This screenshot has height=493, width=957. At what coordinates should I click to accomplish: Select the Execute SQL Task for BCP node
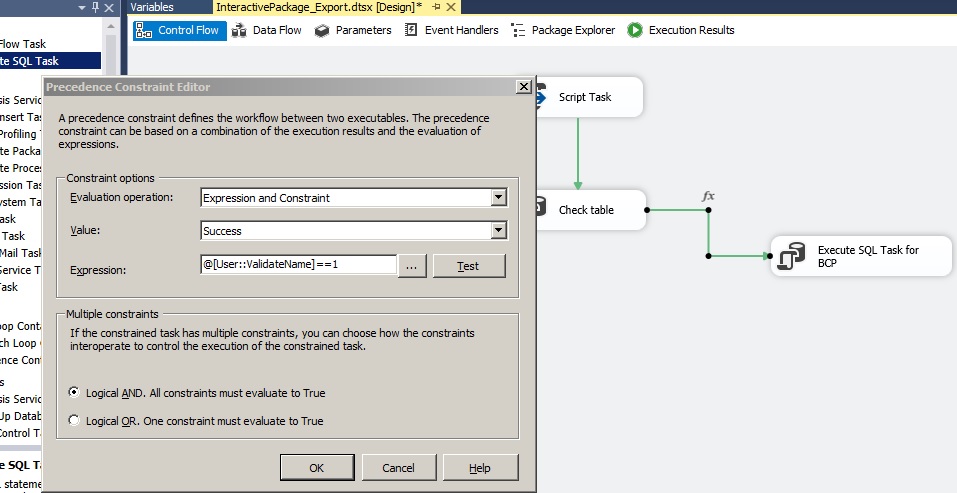861,256
